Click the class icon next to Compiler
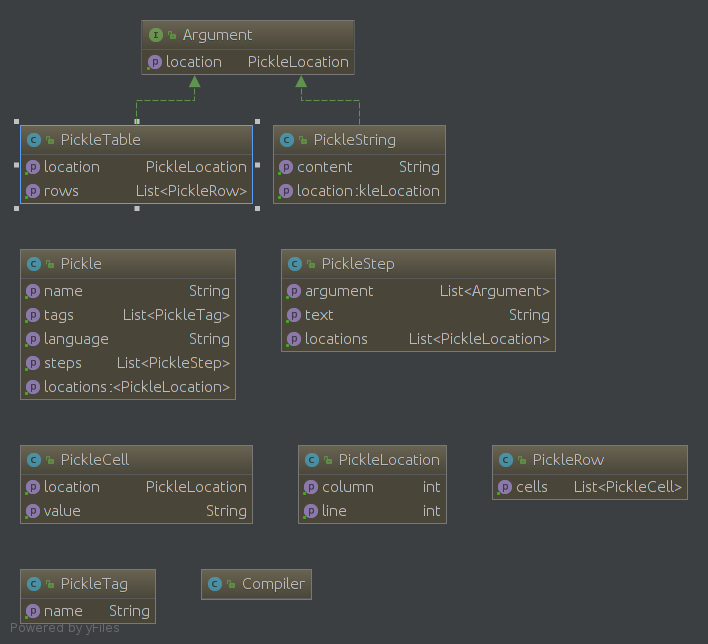The width and height of the screenshot is (708, 644). point(215,584)
